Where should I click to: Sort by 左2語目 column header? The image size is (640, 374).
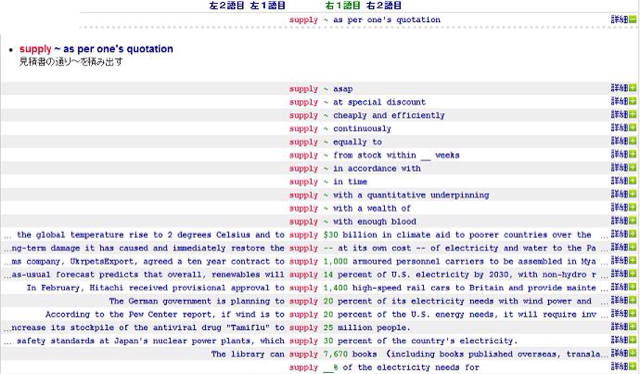click(227, 5)
